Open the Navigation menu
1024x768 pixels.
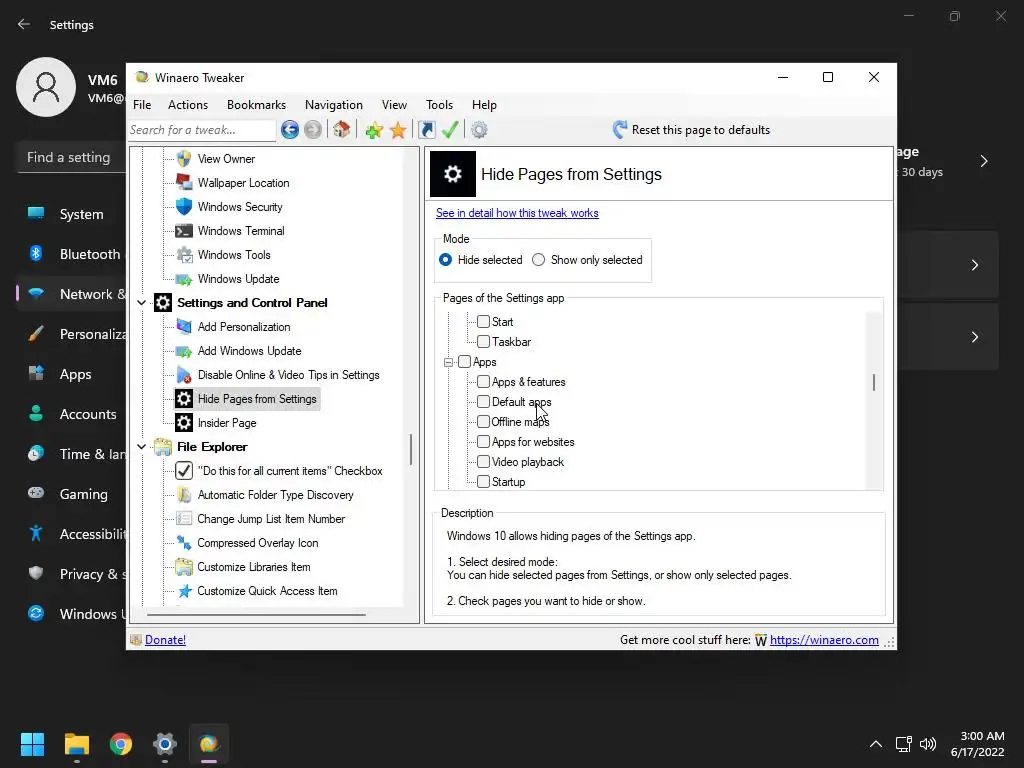[333, 104]
